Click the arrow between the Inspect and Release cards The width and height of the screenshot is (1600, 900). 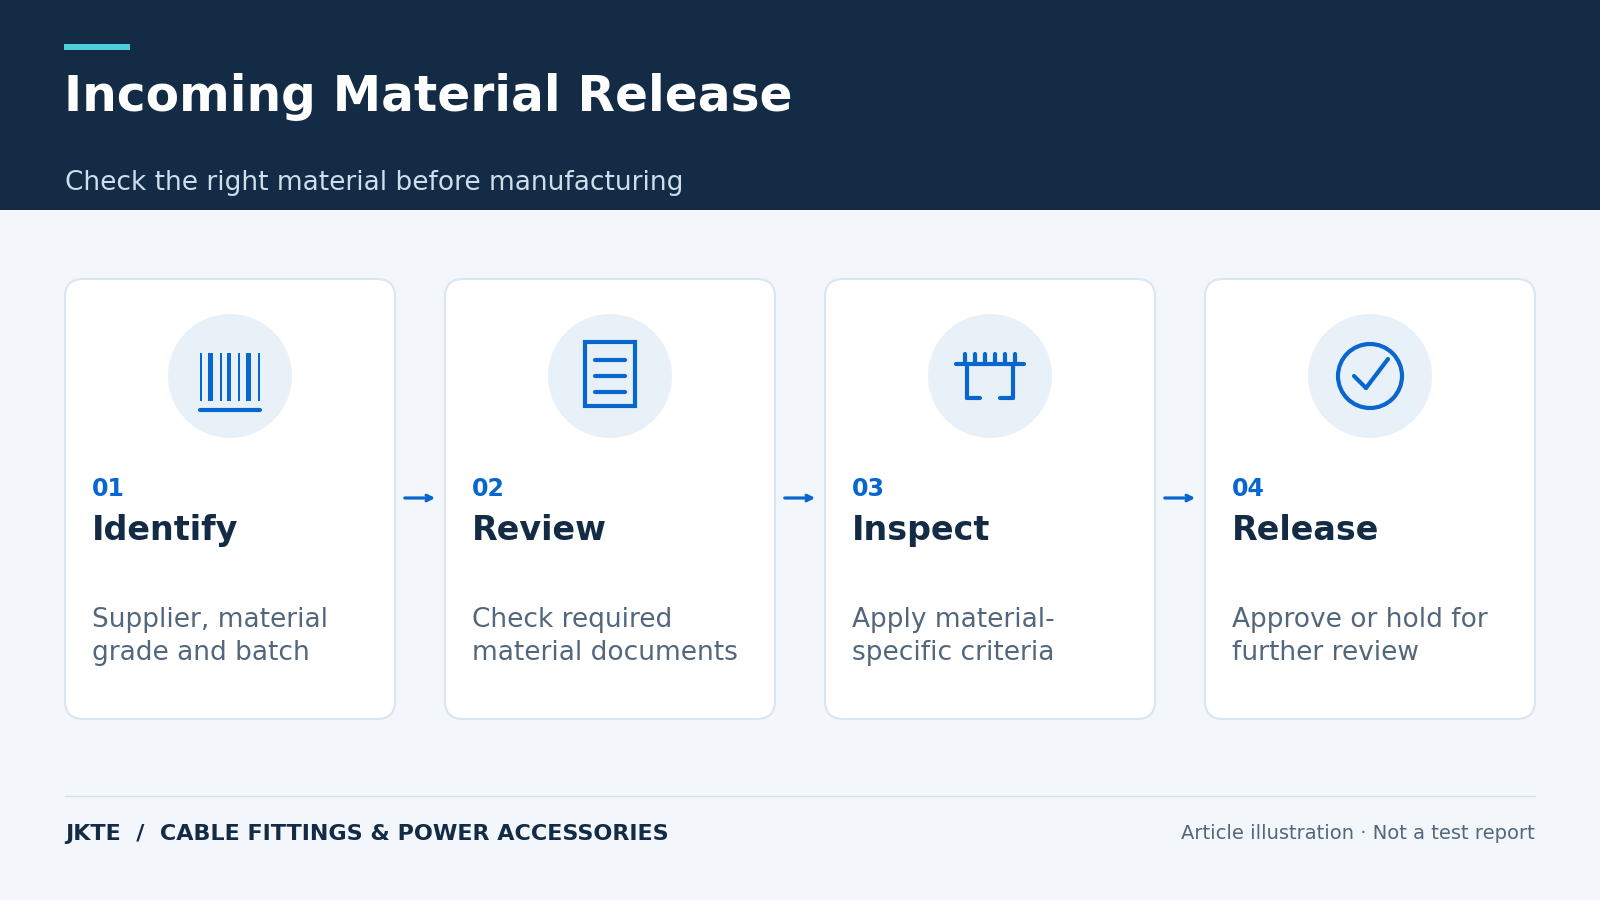point(1179,498)
